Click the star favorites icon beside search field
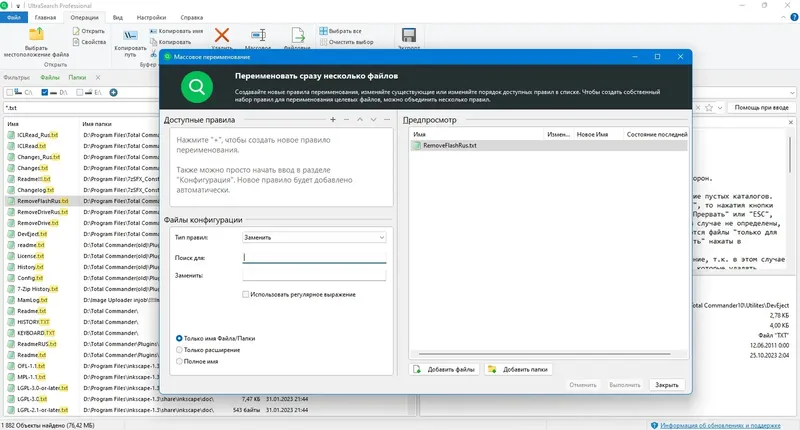The width and height of the screenshot is (800, 430). [709, 108]
